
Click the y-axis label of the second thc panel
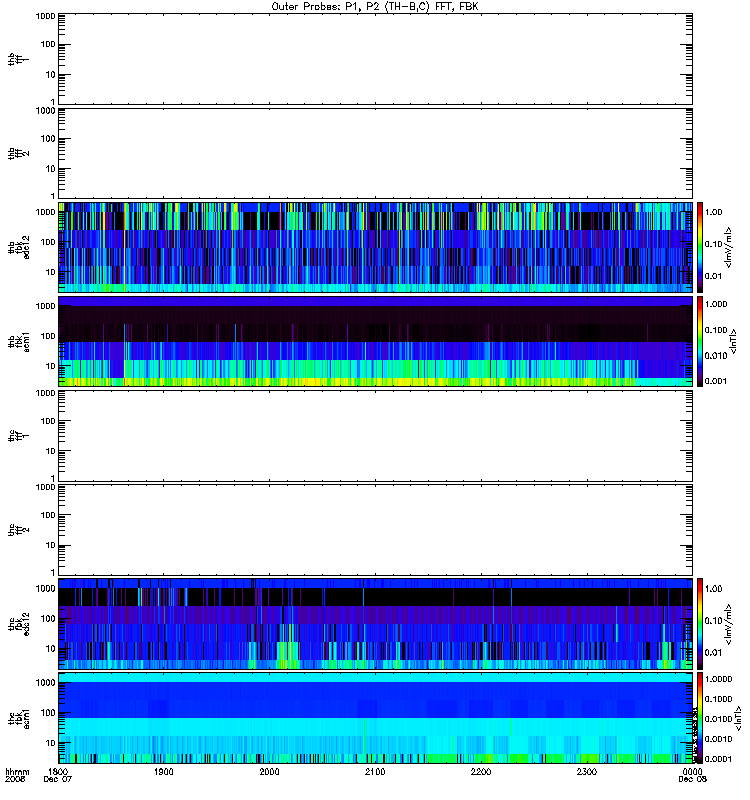[x=19, y=530]
